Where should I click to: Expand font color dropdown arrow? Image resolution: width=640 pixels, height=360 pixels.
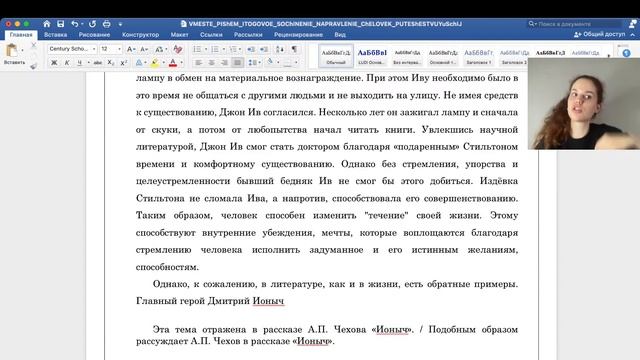182,63
